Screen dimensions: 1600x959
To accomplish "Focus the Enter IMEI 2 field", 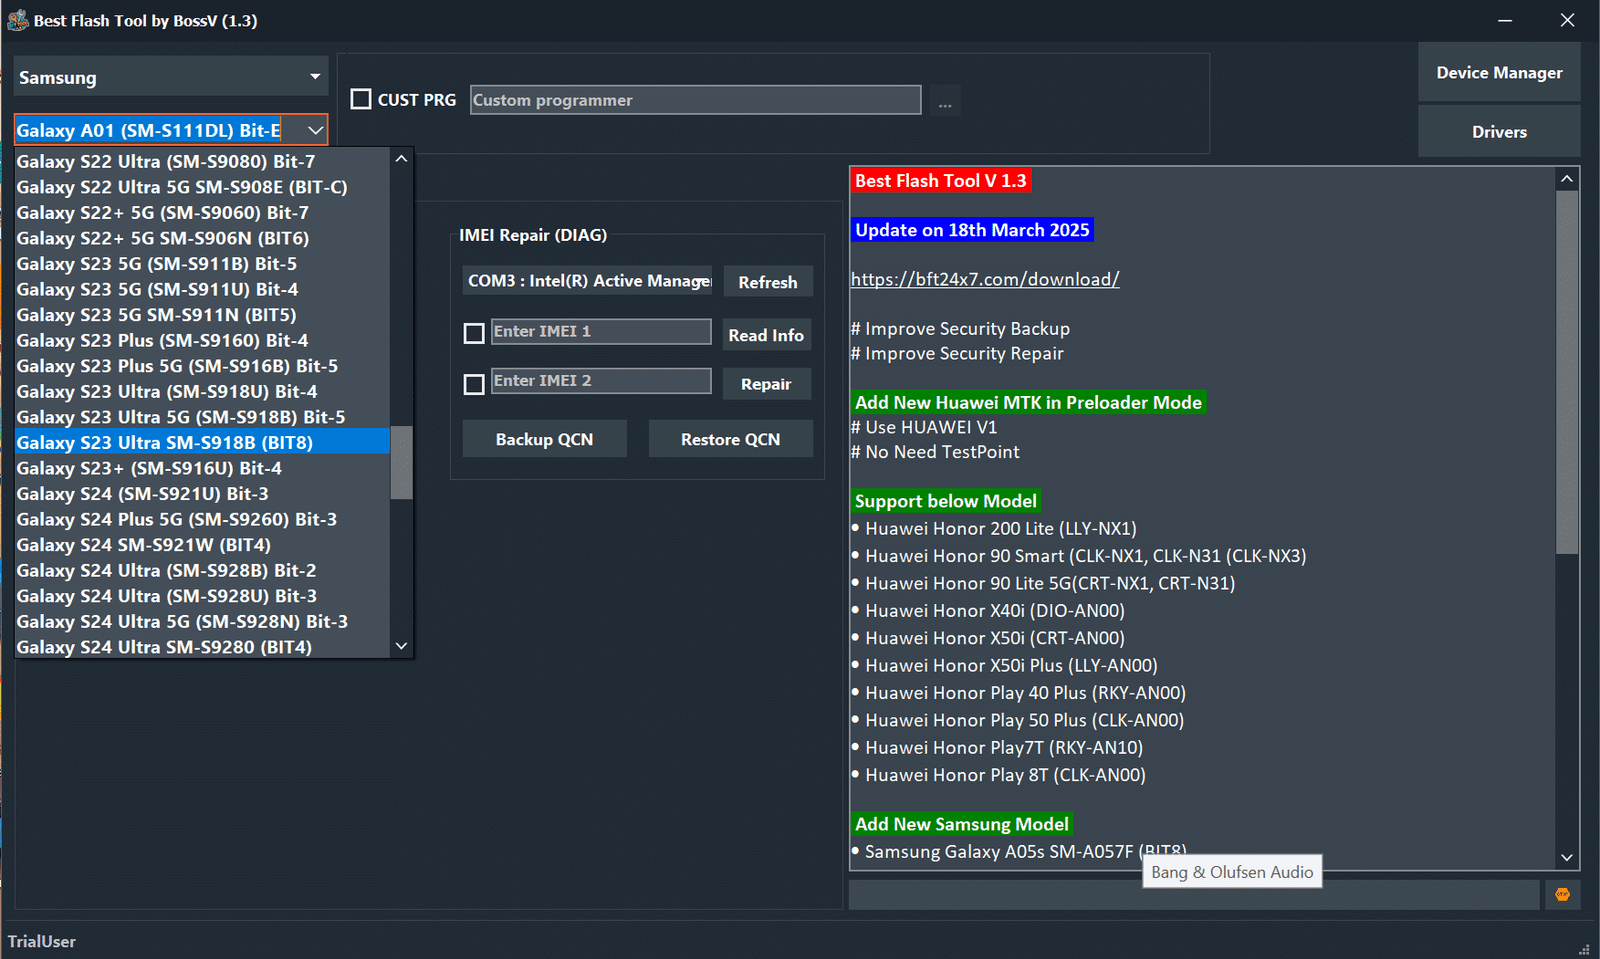I will pyautogui.click(x=601, y=380).
